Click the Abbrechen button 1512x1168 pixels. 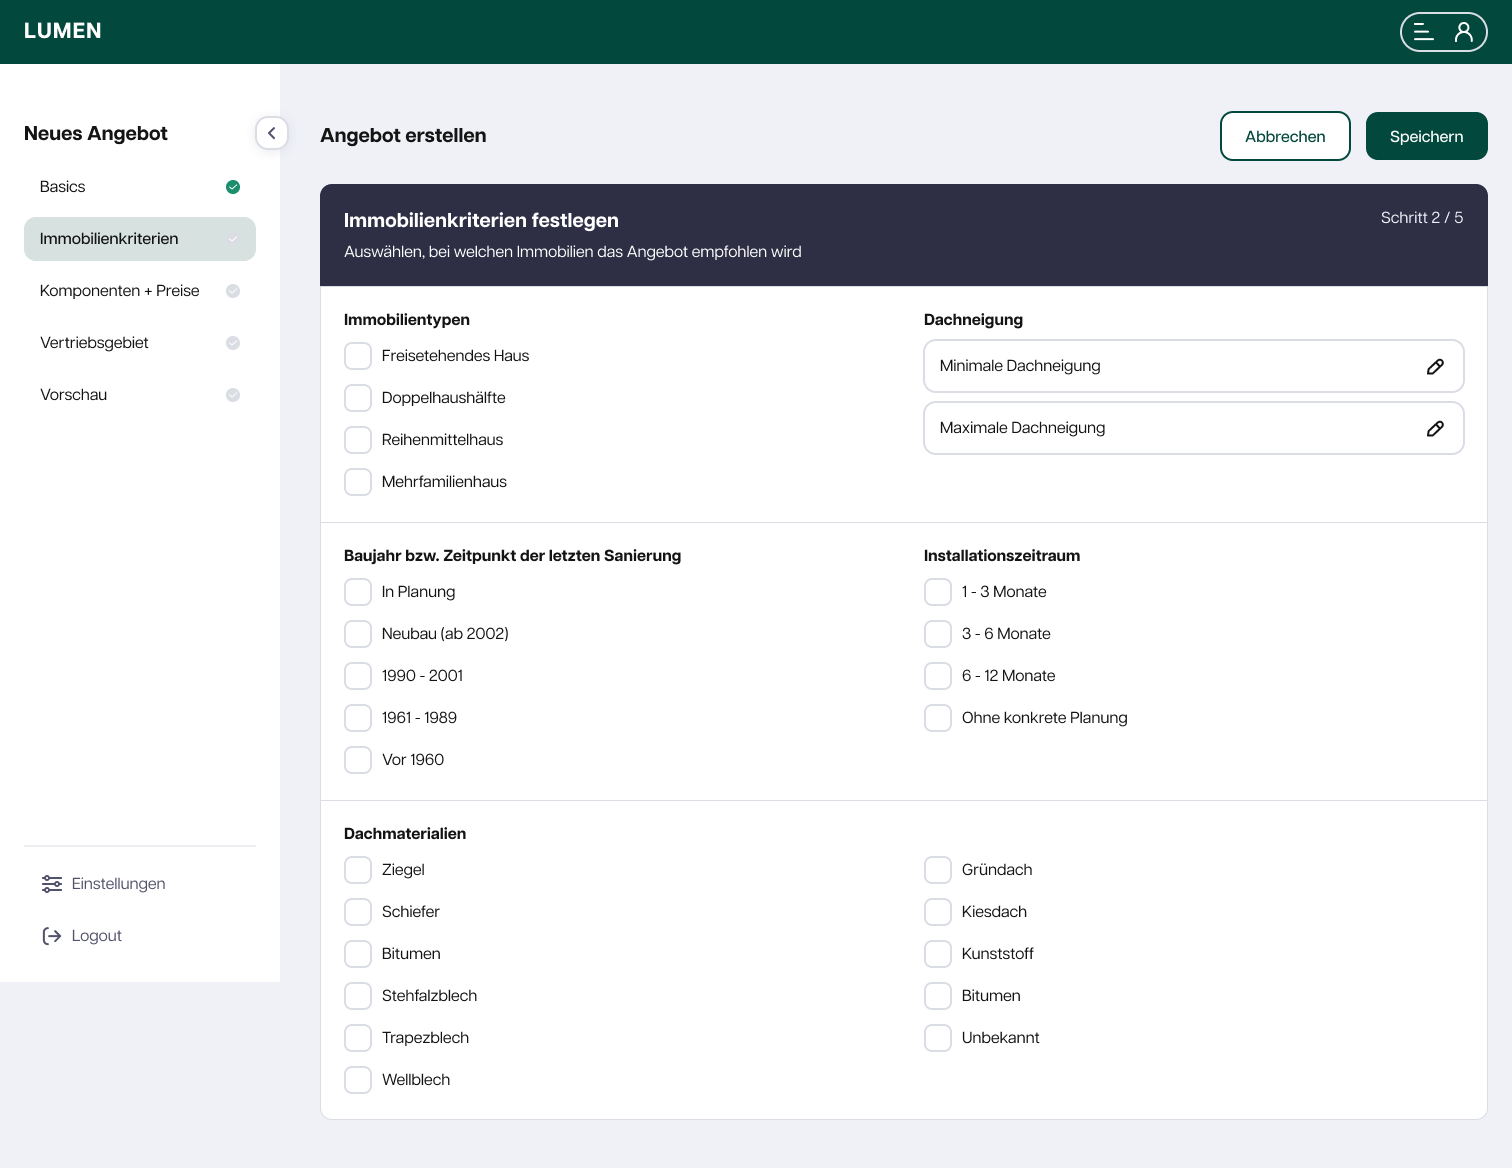[1285, 136]
